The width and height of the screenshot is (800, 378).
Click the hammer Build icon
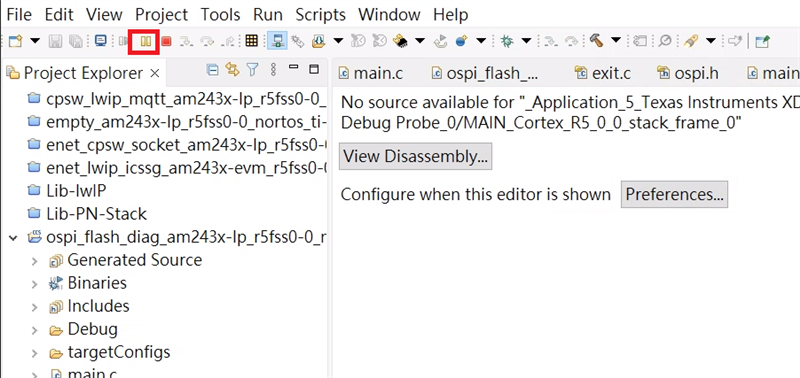[x=596, y=41]
